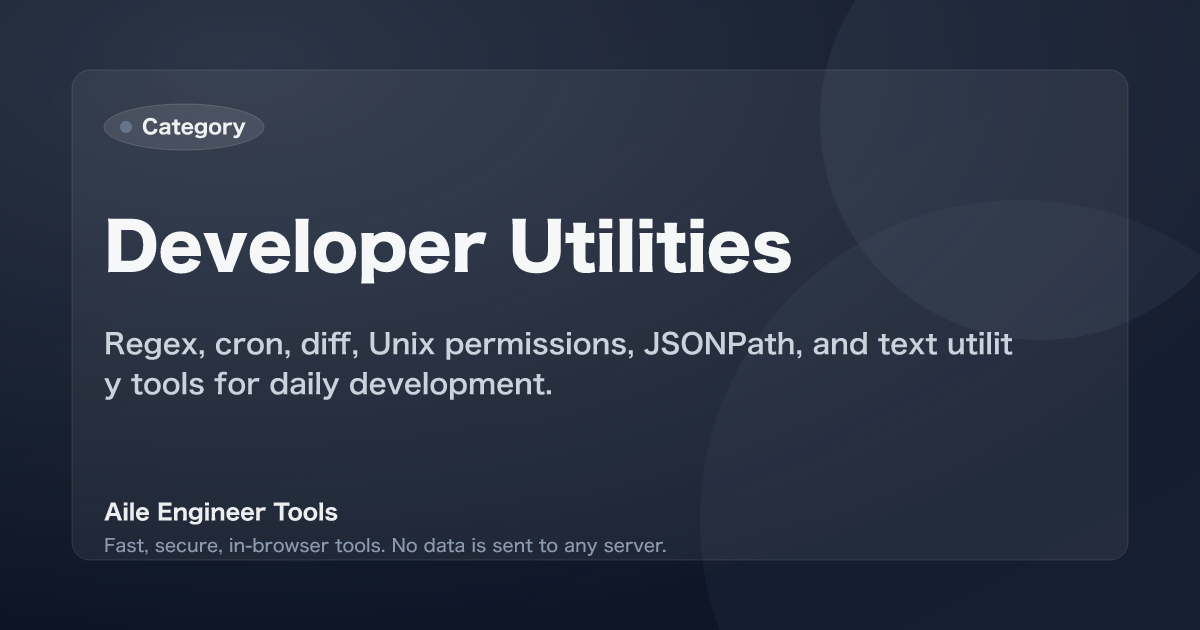The width and height of the screenshot is (1200, 630).
Task: Click the Category badge pill
Action: click(184, 127)
